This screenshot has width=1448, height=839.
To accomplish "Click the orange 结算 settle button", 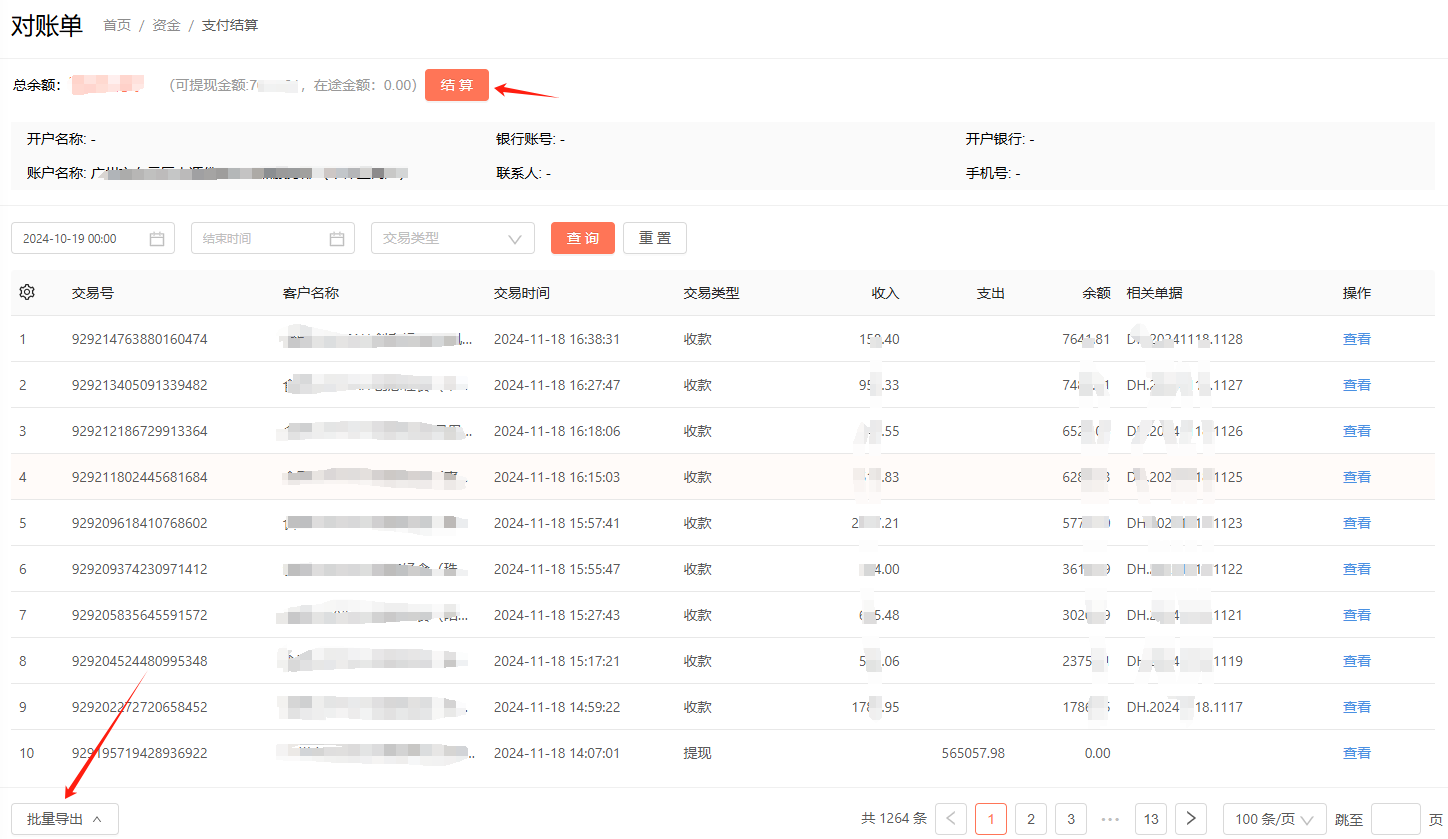I will 457,85.
